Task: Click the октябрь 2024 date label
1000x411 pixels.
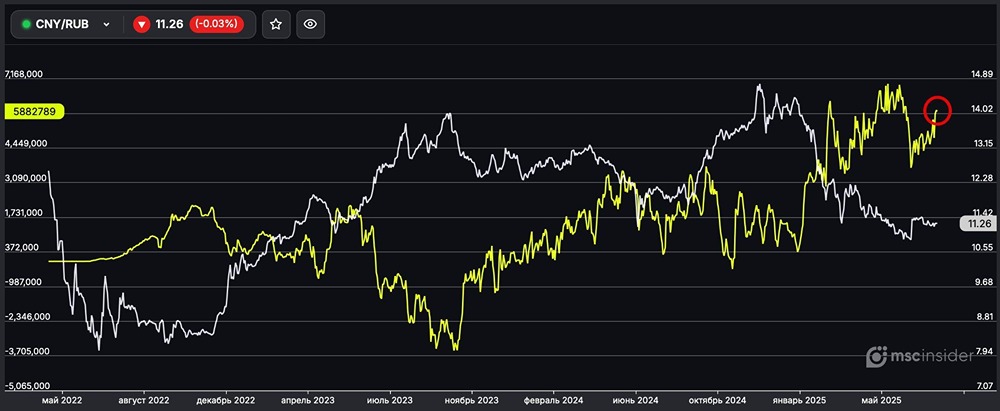Action: tap(717, 400)
